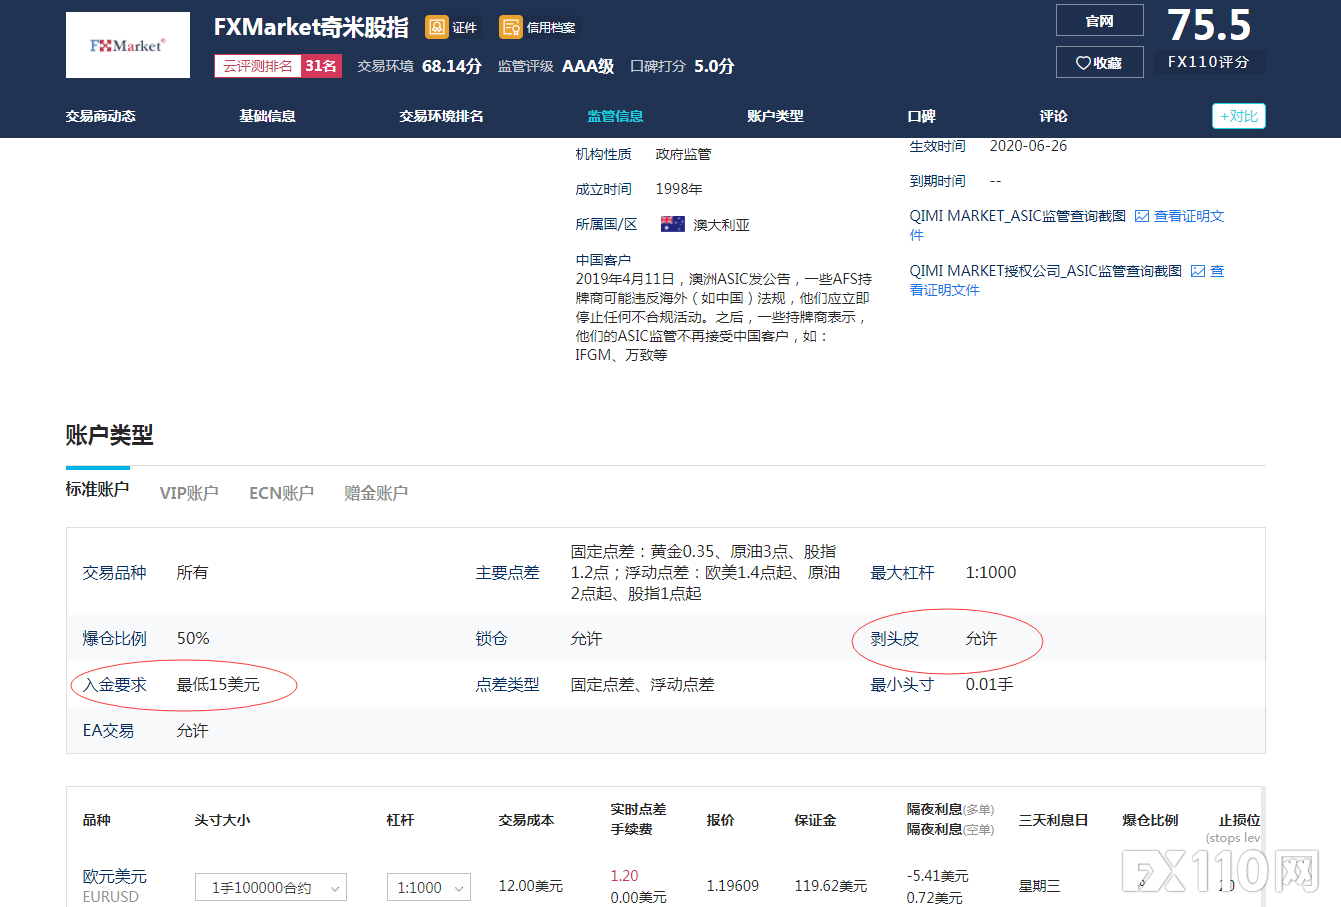
Task: Open the 评论 nav tab
Action: pos(1053,116)
